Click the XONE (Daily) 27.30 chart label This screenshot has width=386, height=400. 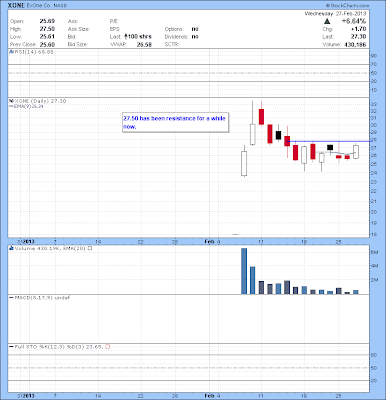[40, 101]
